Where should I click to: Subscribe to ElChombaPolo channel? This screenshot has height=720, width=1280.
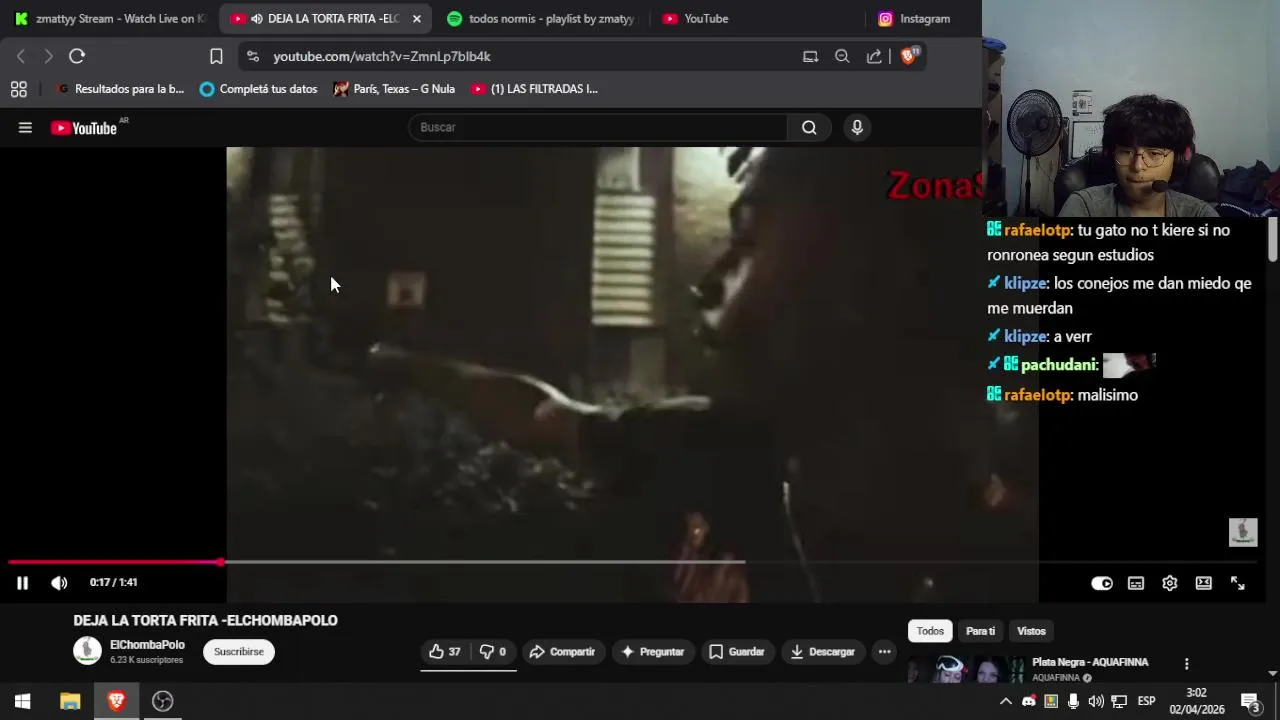(x=239, y=652)
